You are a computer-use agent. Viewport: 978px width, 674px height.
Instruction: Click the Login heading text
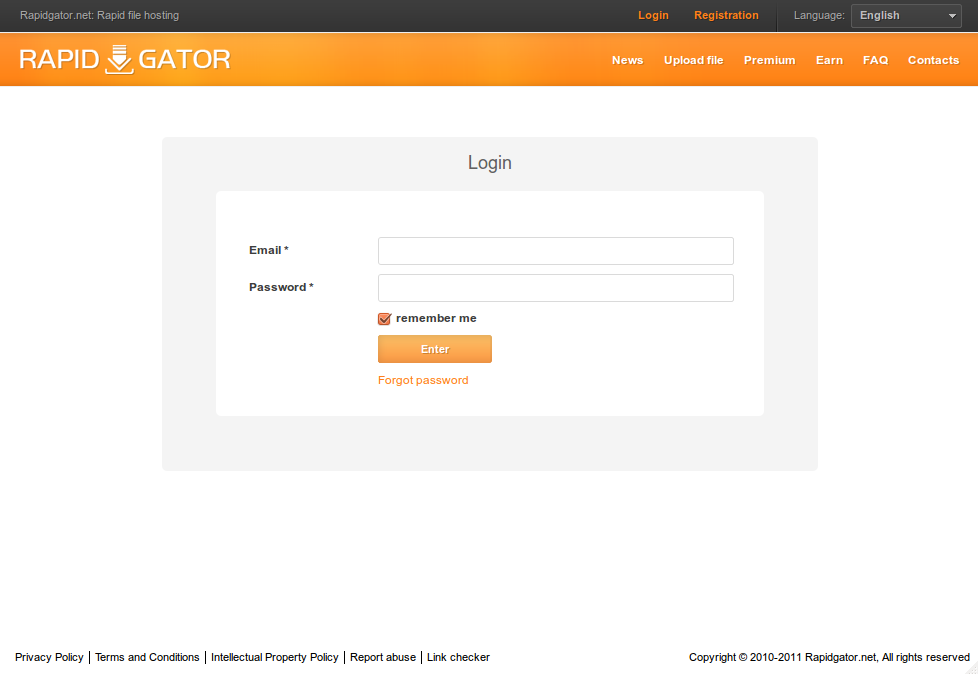coord(490,163)
